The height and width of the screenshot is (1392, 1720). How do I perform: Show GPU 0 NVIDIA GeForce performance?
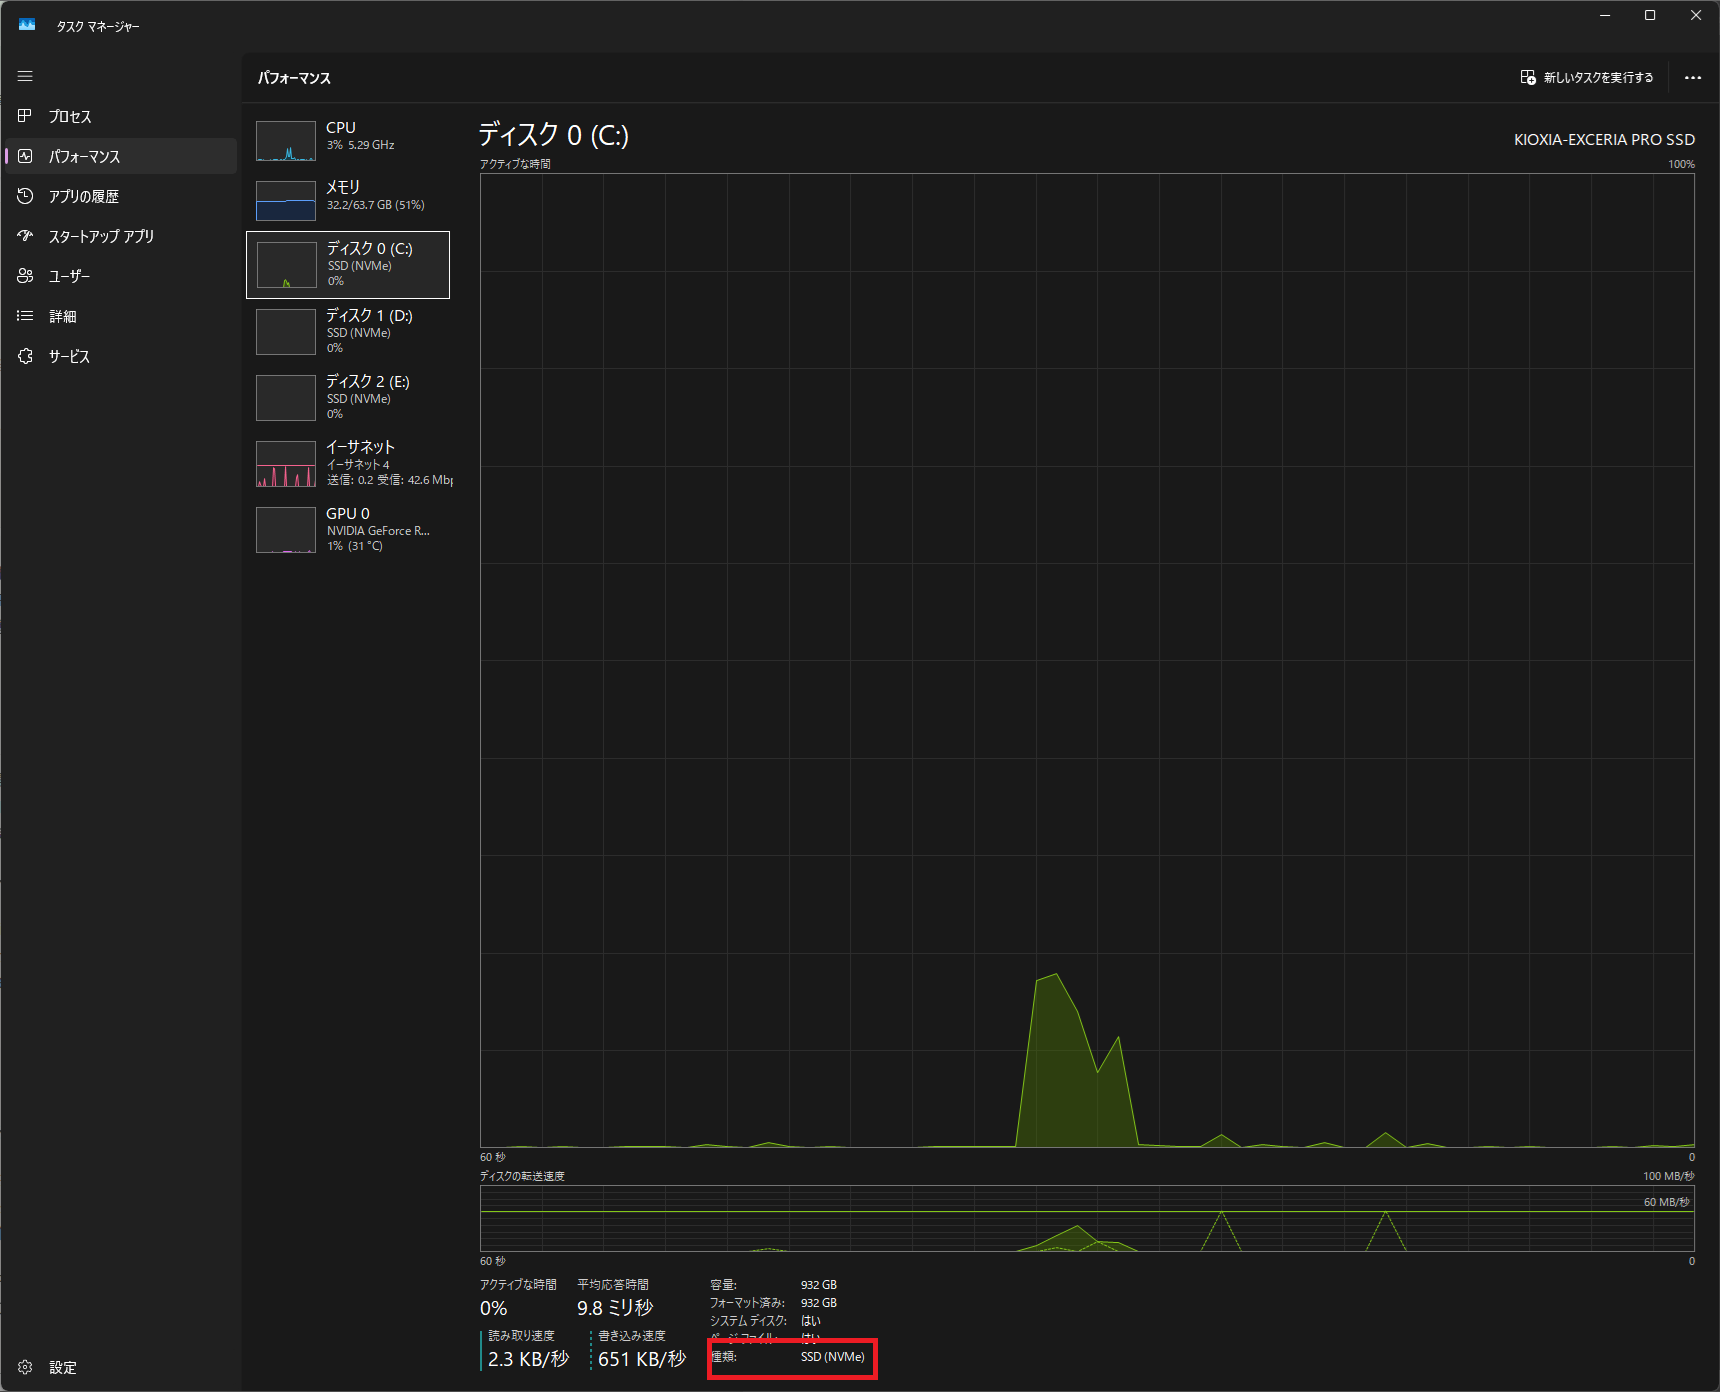[348, 529]
